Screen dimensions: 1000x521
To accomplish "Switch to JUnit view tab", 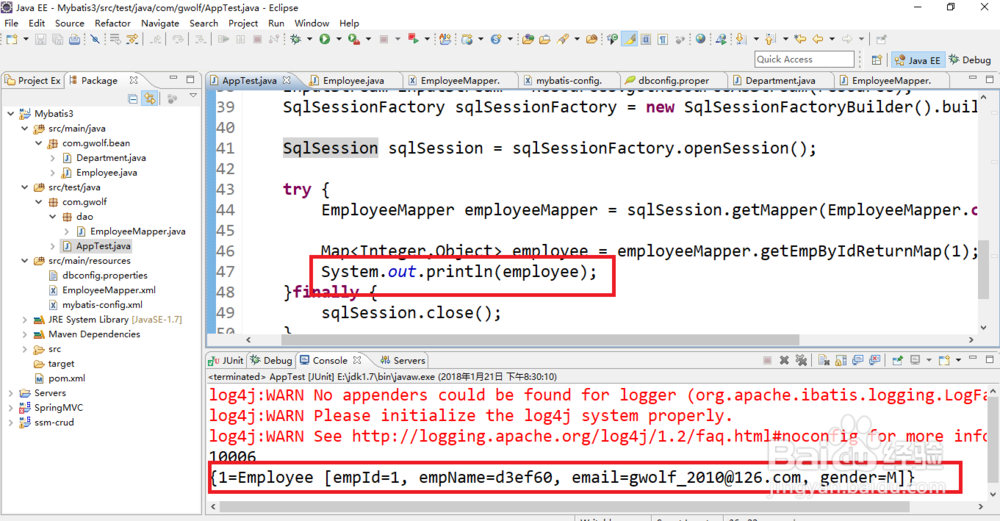I will point(227,360).
